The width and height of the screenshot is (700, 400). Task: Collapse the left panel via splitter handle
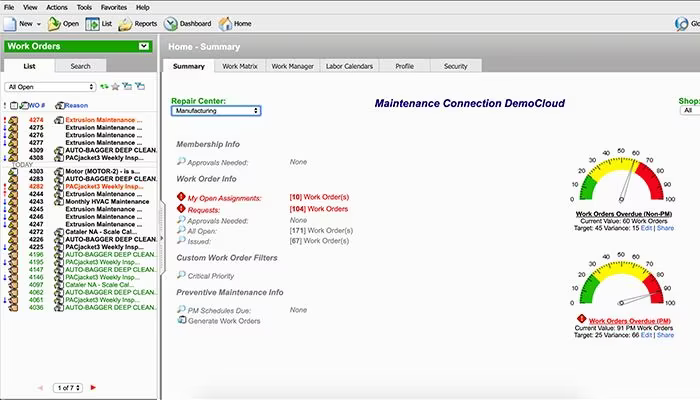[x=162, y=238]
